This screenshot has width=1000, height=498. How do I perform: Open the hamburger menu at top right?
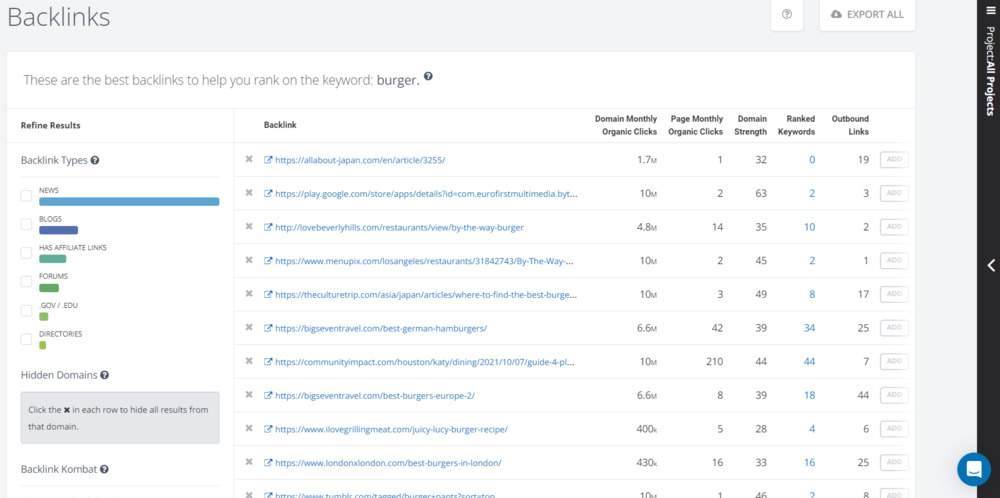click(x=990, y=10)
